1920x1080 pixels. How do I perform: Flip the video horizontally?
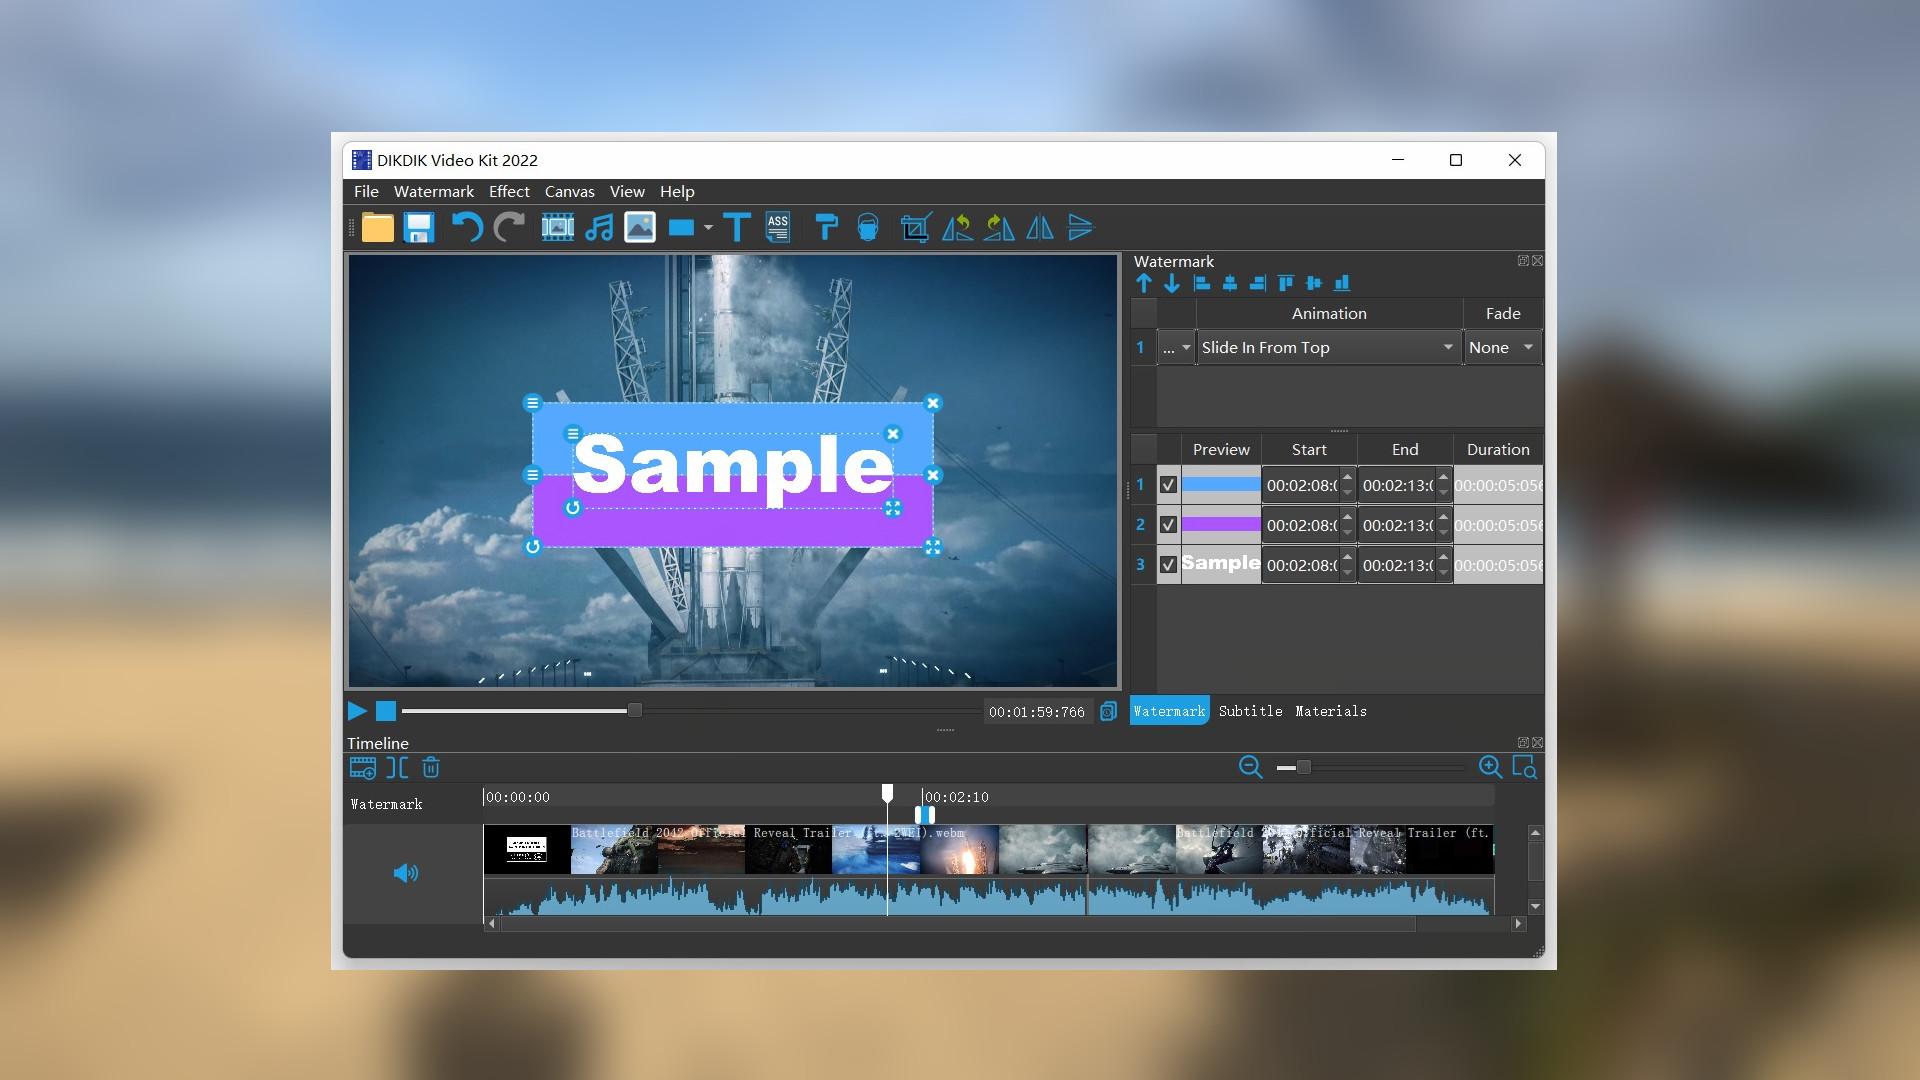pyautogui.click(x=1039, y=228)
